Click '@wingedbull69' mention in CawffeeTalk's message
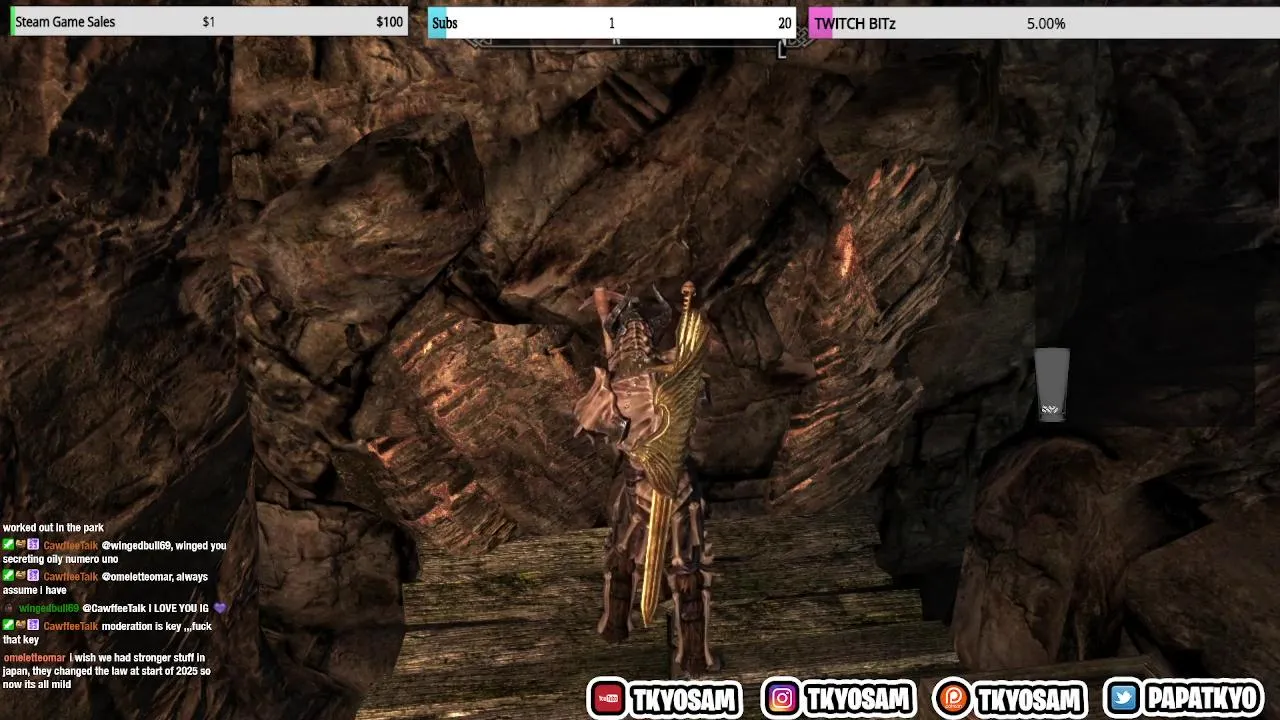The image size is (1280, 720). [x=135, y=546]
